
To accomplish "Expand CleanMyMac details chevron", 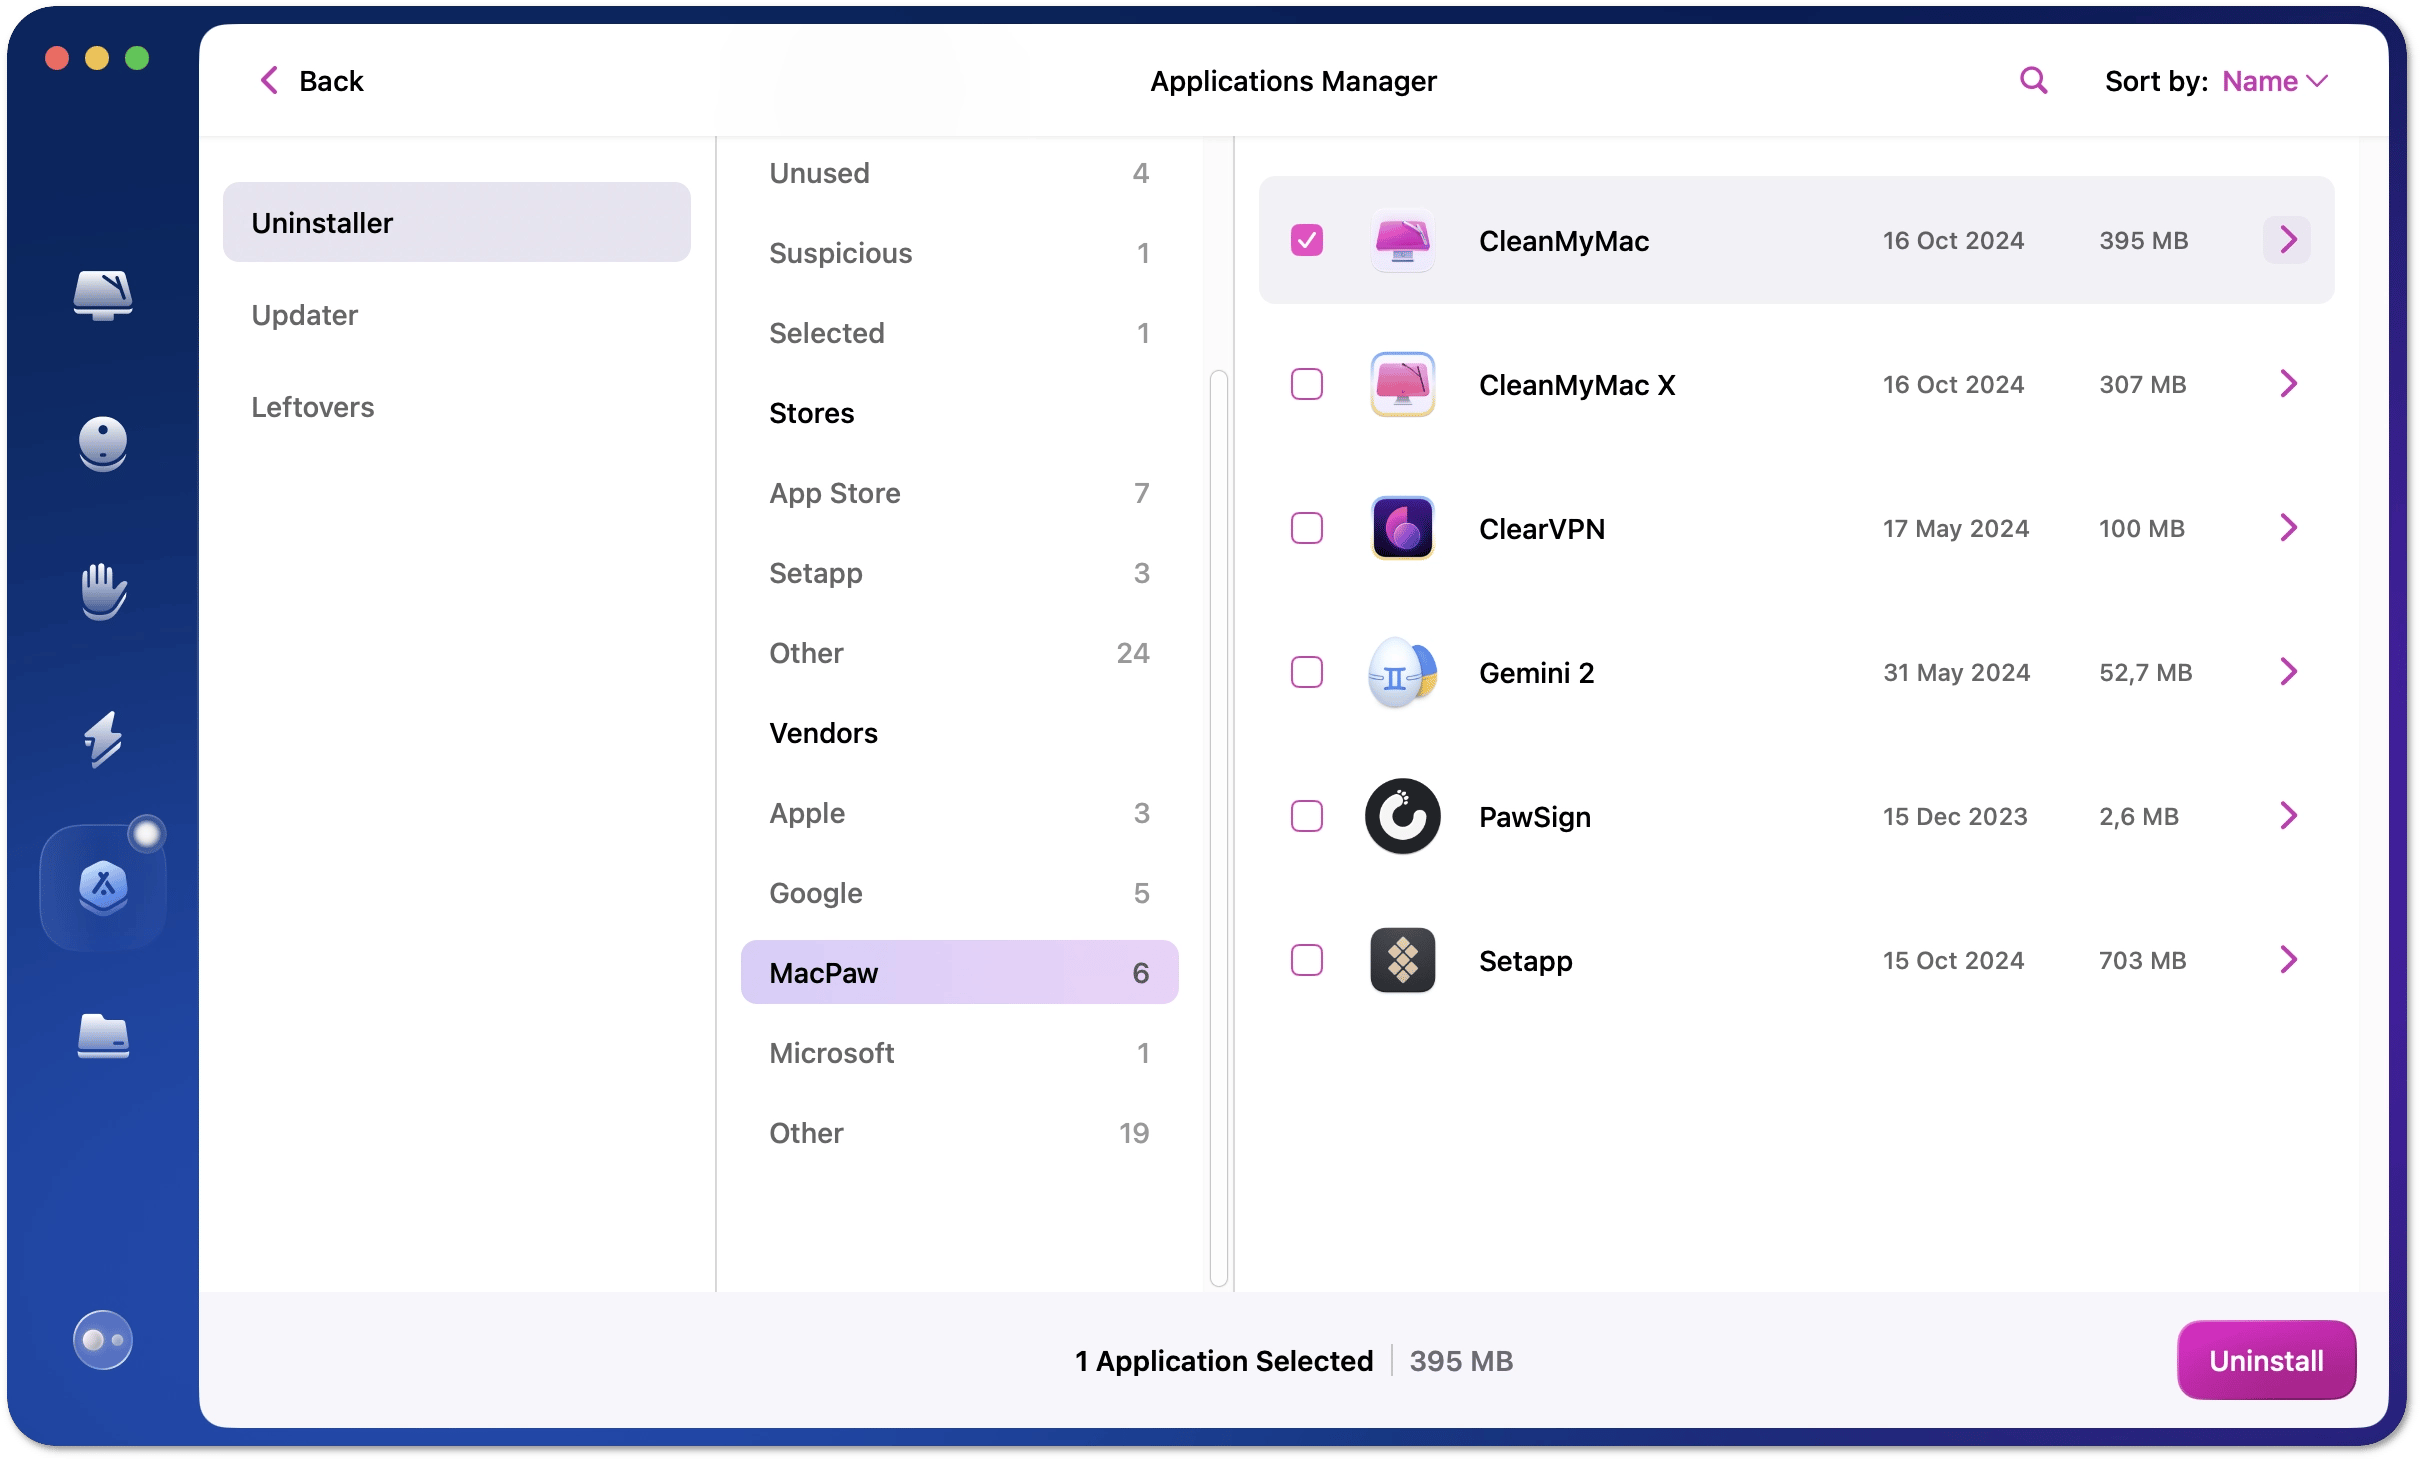I will (x=2287, y=240).
